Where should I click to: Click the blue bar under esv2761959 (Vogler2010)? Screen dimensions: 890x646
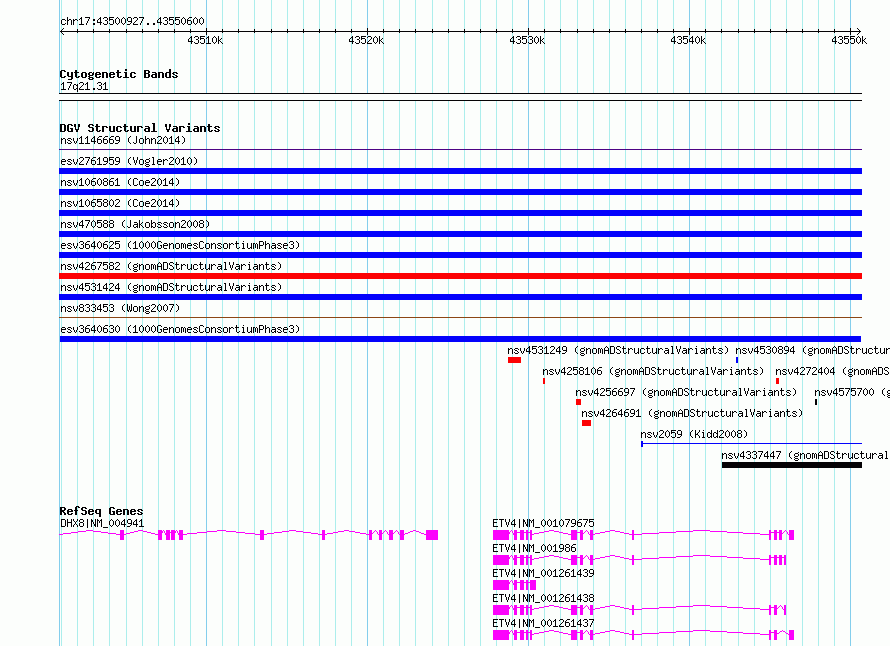[x=460, y=171]
